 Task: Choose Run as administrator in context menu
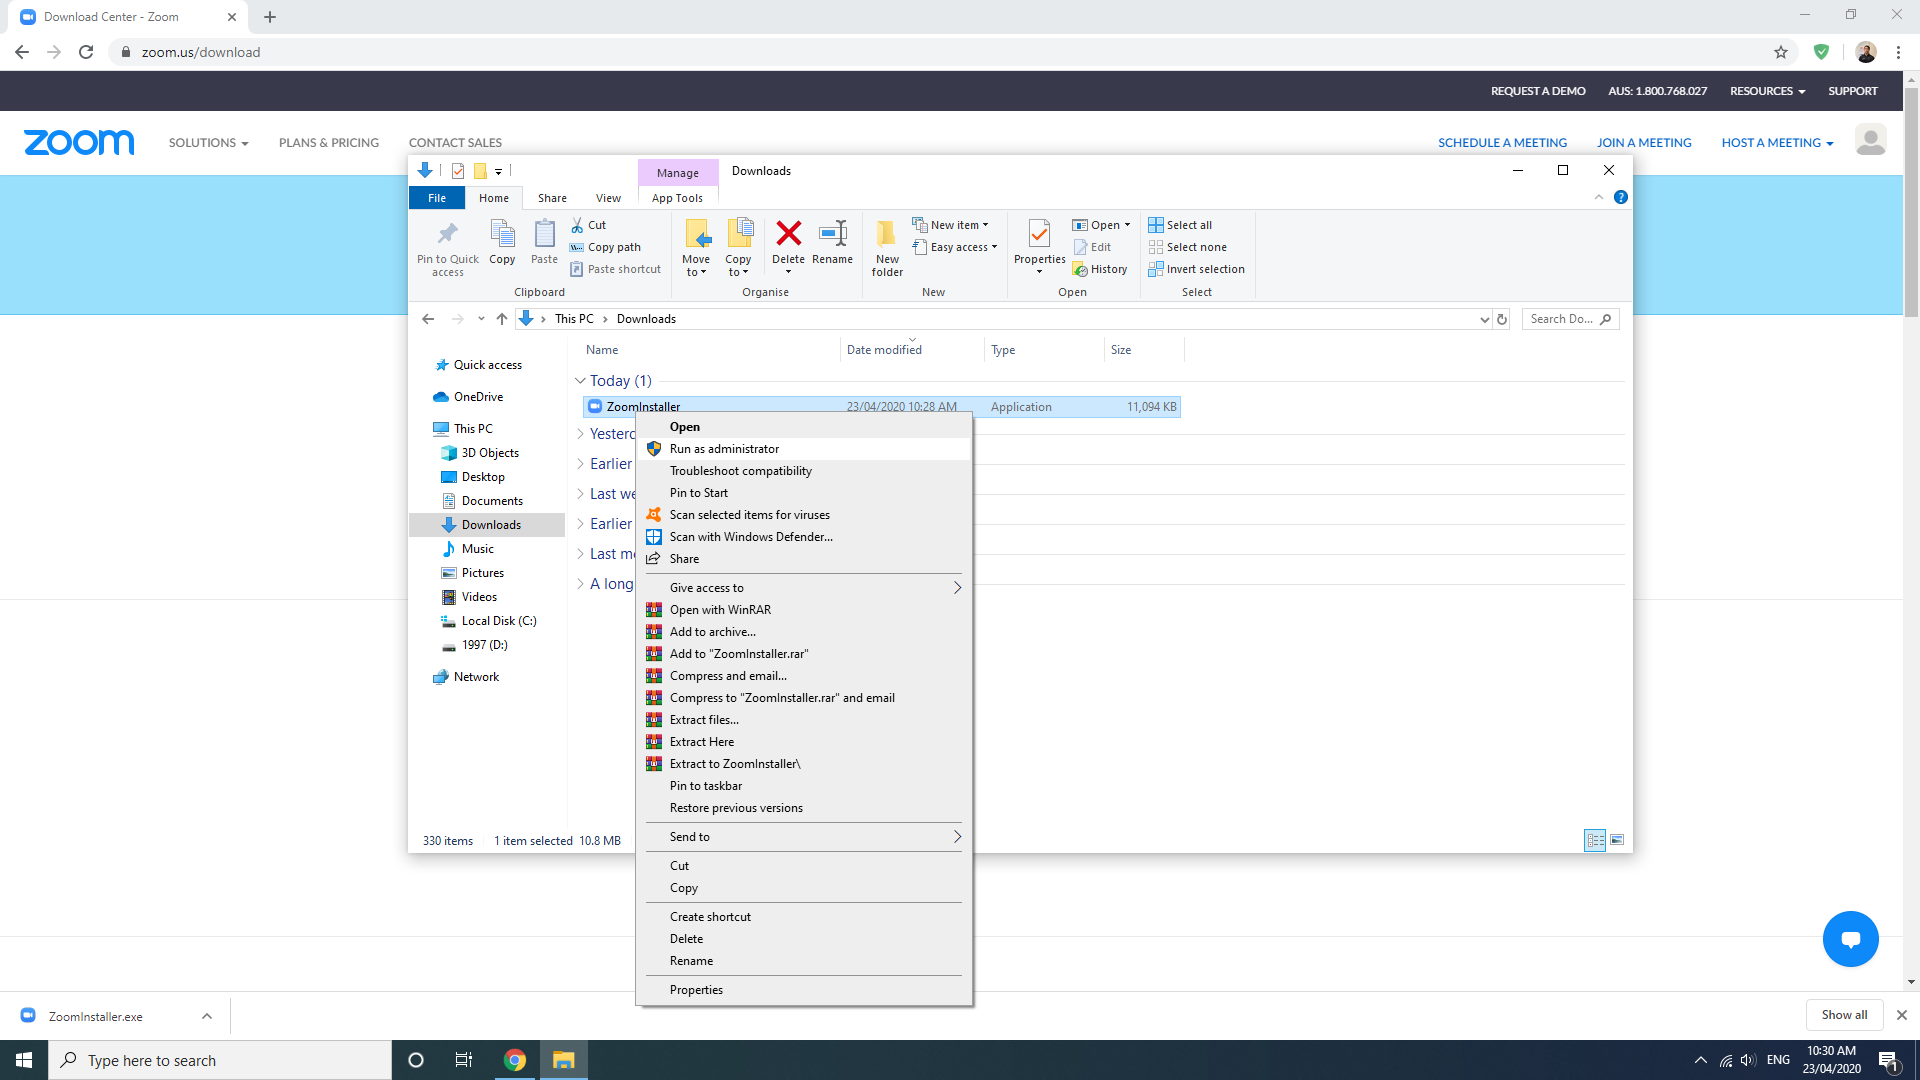click(805, 449)
